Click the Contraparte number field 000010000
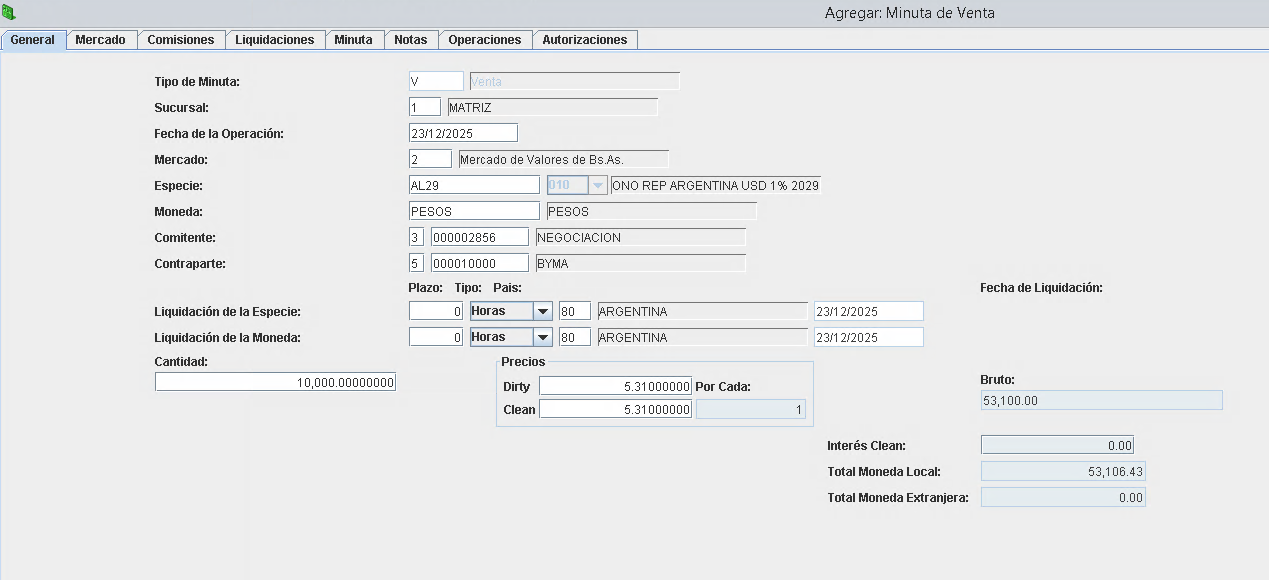This screenshot has height=580, width=1269. [479, 263]
